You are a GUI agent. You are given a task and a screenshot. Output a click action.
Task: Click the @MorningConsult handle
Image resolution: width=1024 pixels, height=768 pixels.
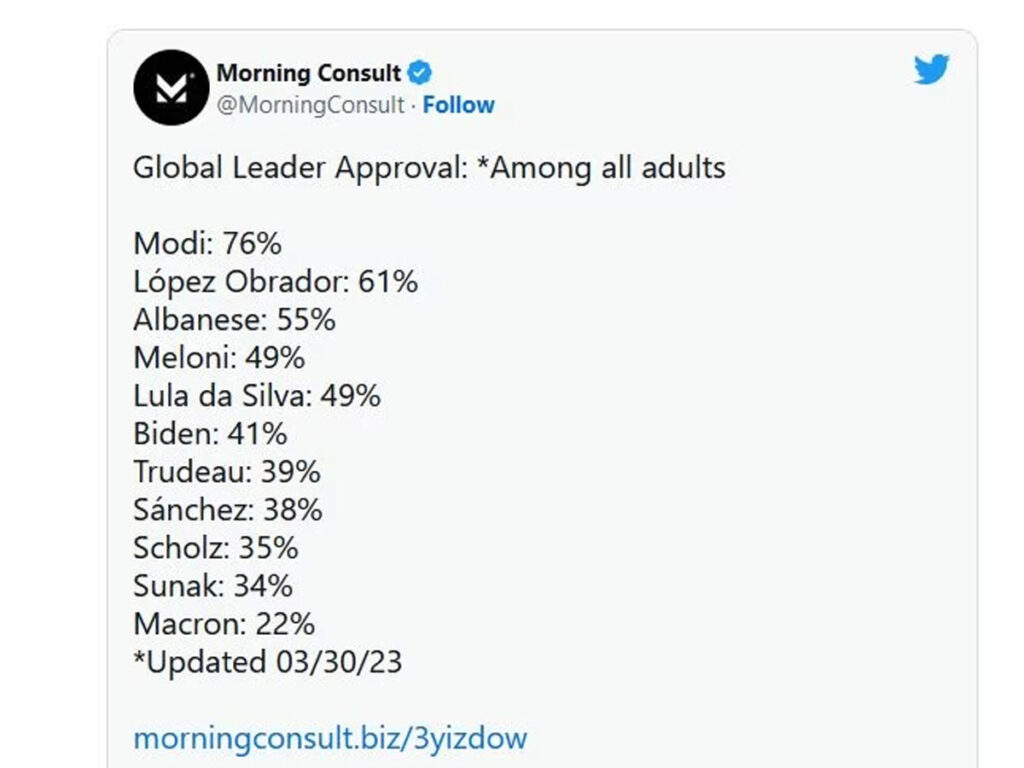pos(310,105)
